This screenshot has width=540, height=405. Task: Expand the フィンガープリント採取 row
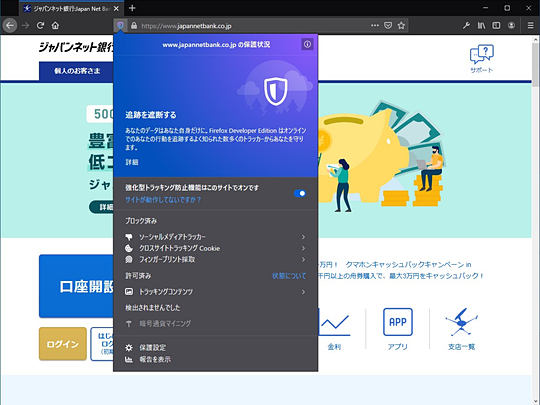(215, 259)
